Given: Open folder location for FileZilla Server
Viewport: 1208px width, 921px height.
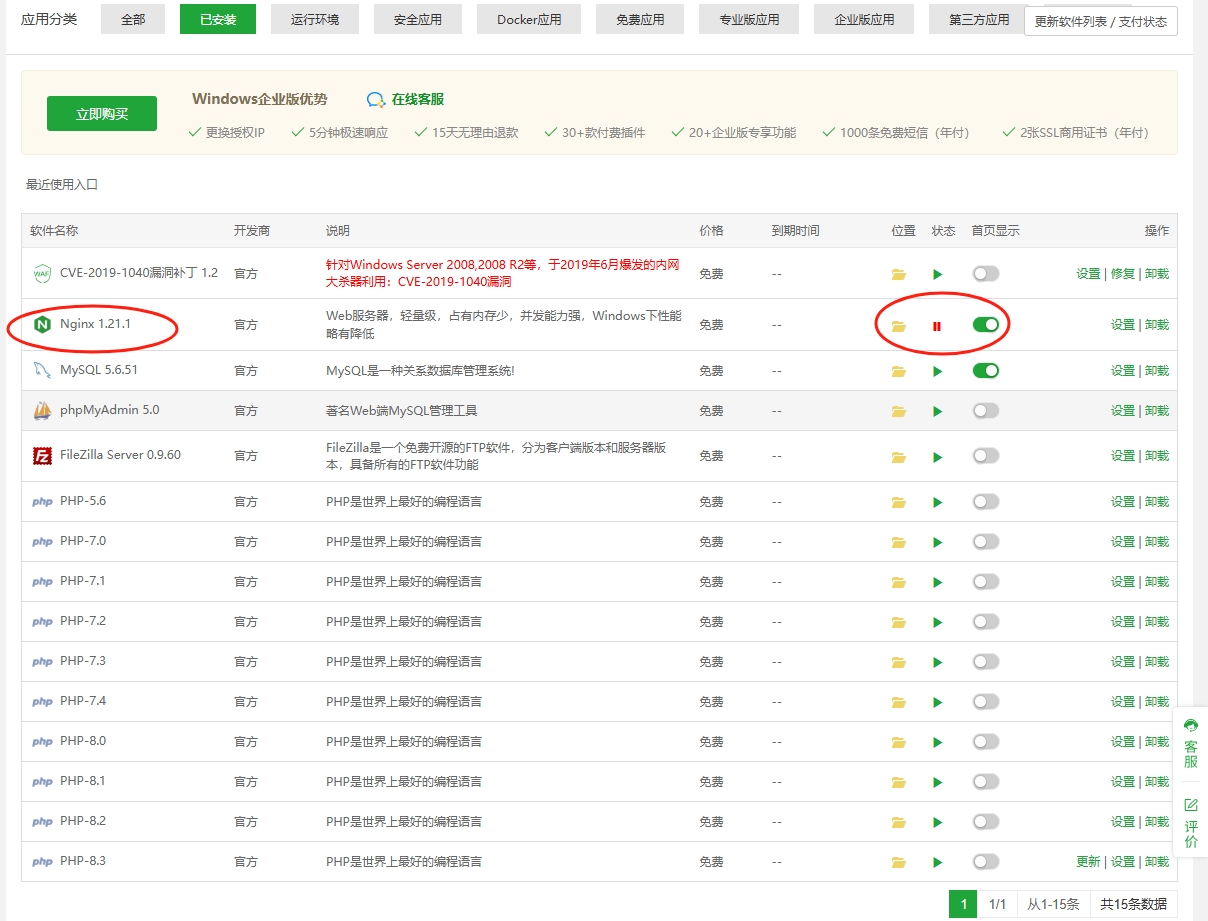Looking at the screenshot, I should point(899,457).
